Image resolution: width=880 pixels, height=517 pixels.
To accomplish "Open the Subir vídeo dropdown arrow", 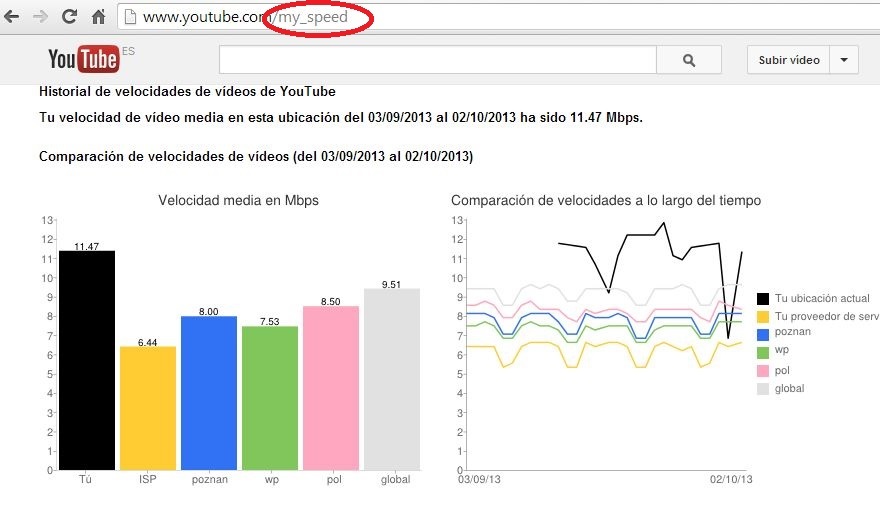I will point(844,60).
